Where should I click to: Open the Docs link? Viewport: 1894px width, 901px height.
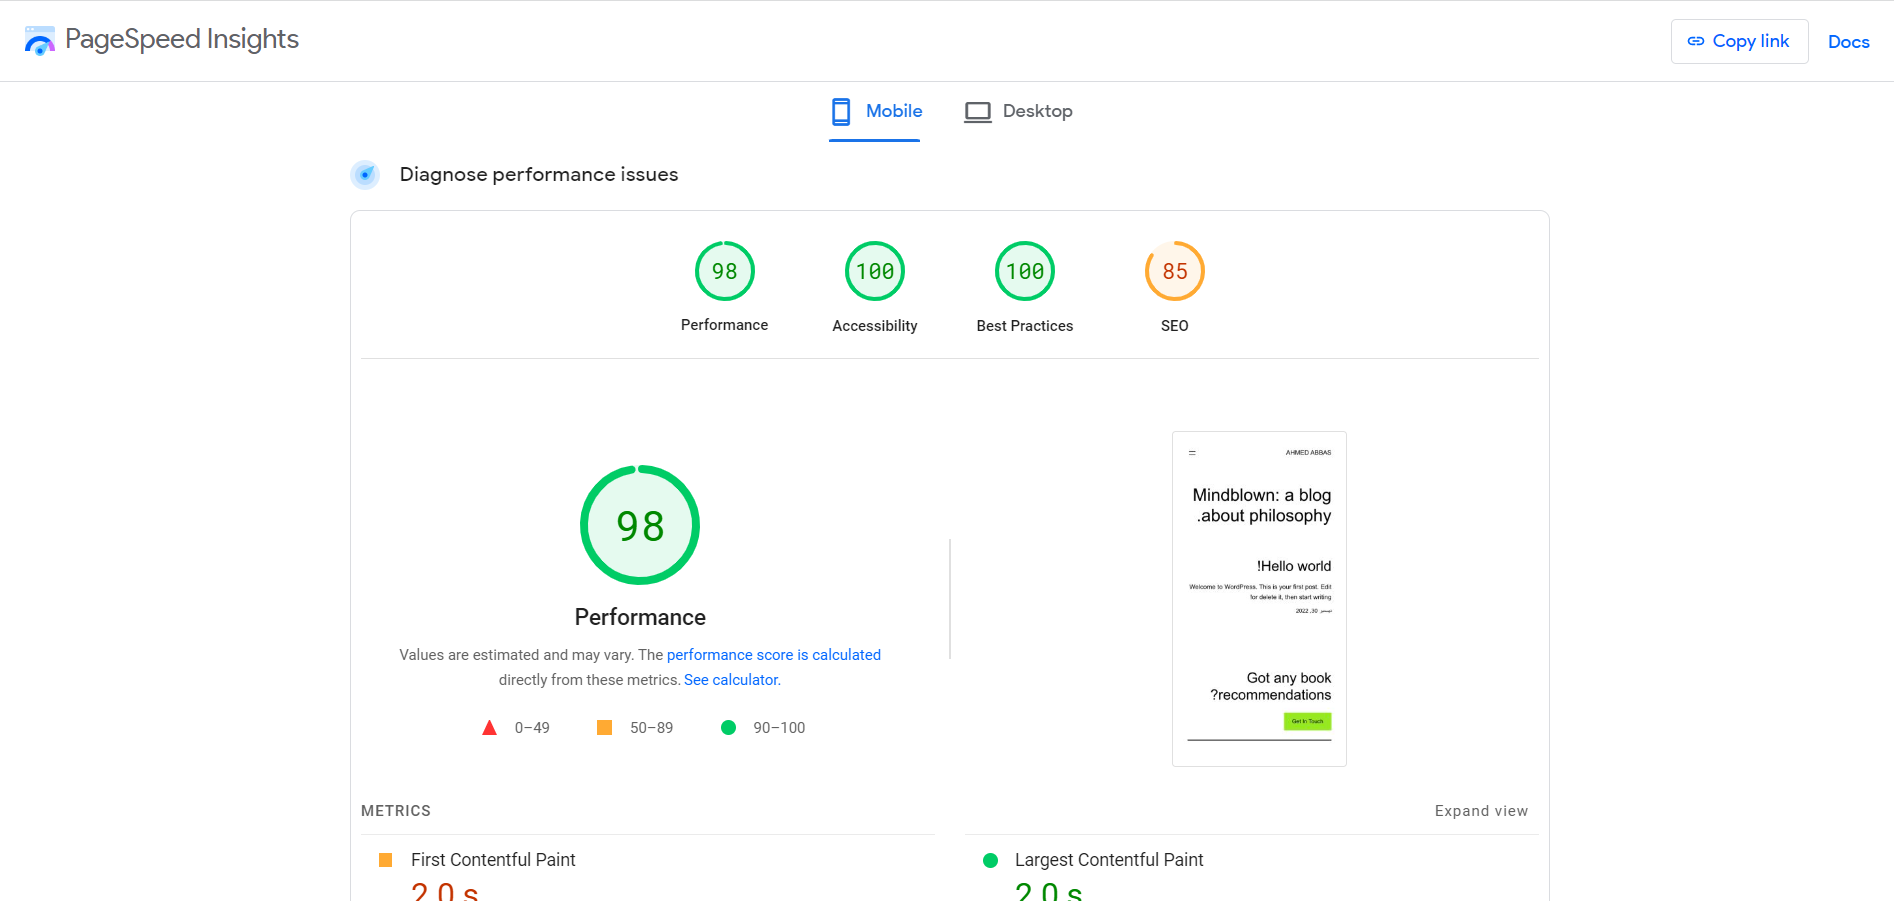tap(1848, 42)
